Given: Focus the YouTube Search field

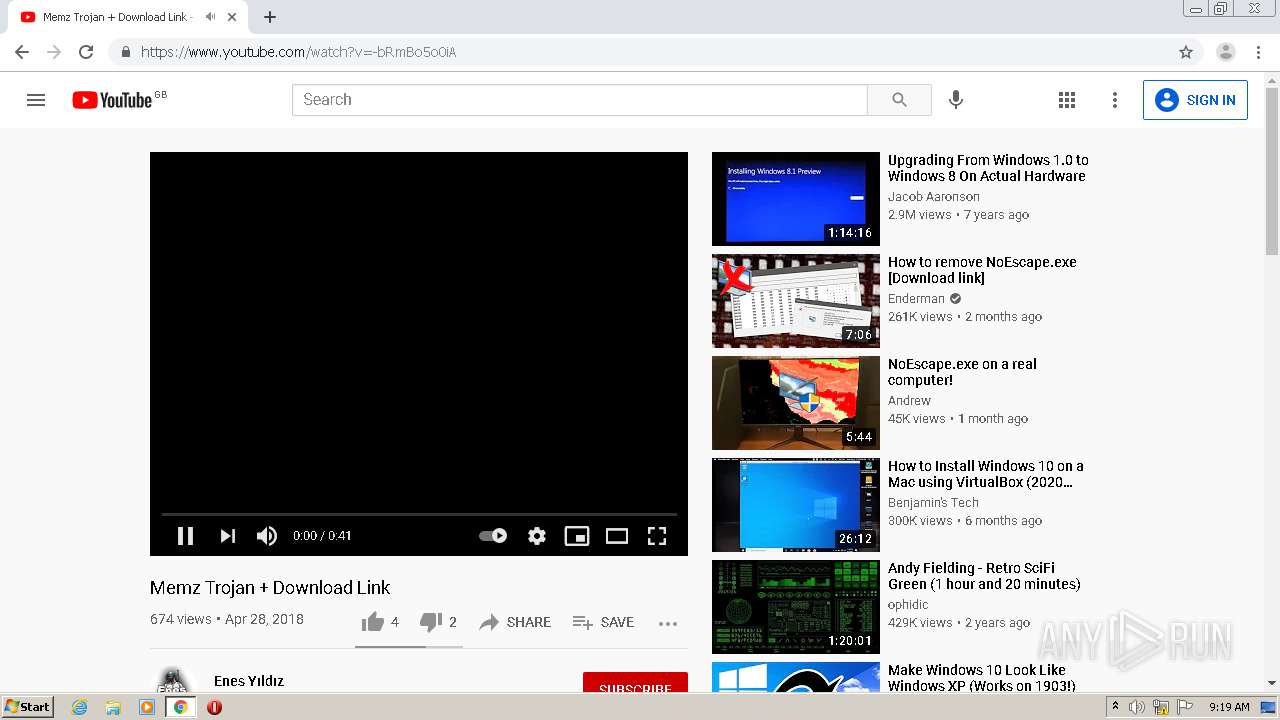Looking at the screenshot, I should 580,100.
